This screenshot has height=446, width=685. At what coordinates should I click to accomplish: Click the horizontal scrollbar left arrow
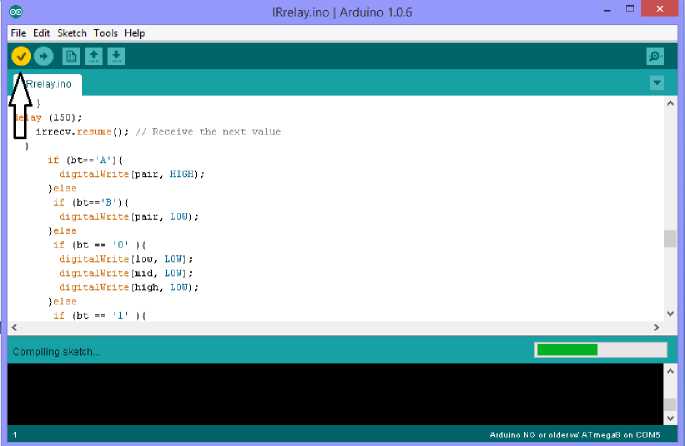(14, 327)
